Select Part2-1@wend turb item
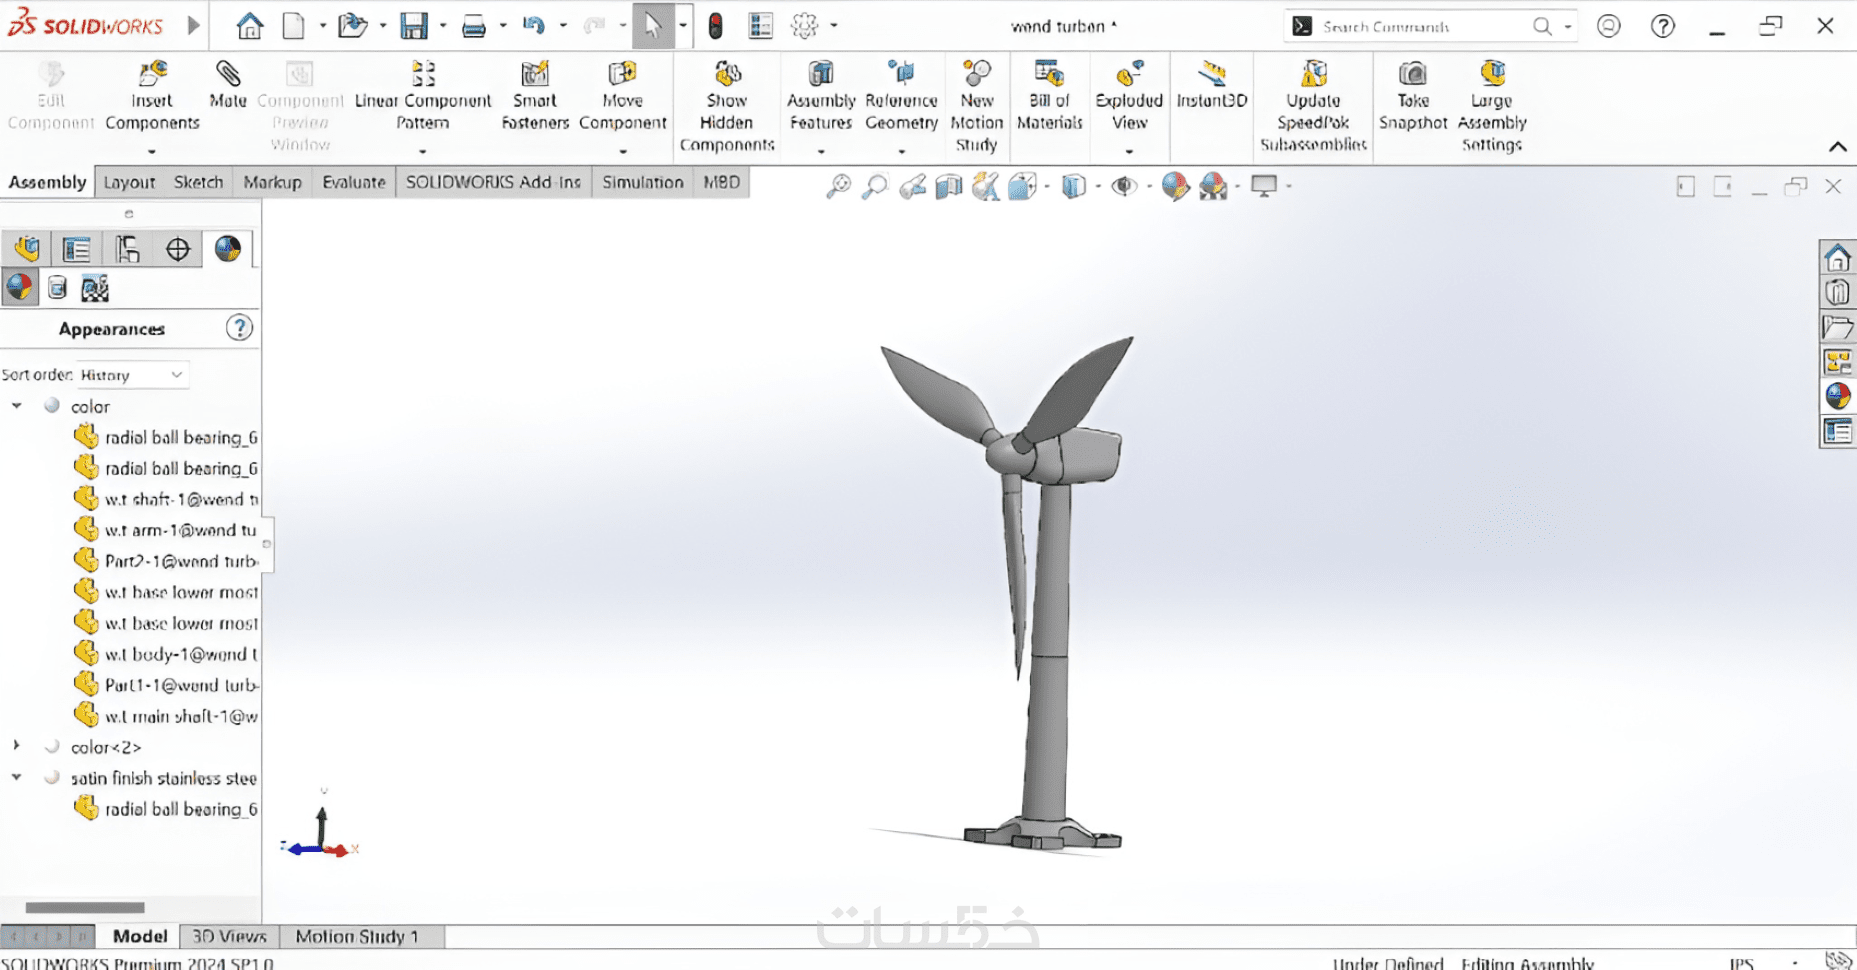The height and width of the screenshot is (970, 1857). pyautogui.click(x=181, y=561)
